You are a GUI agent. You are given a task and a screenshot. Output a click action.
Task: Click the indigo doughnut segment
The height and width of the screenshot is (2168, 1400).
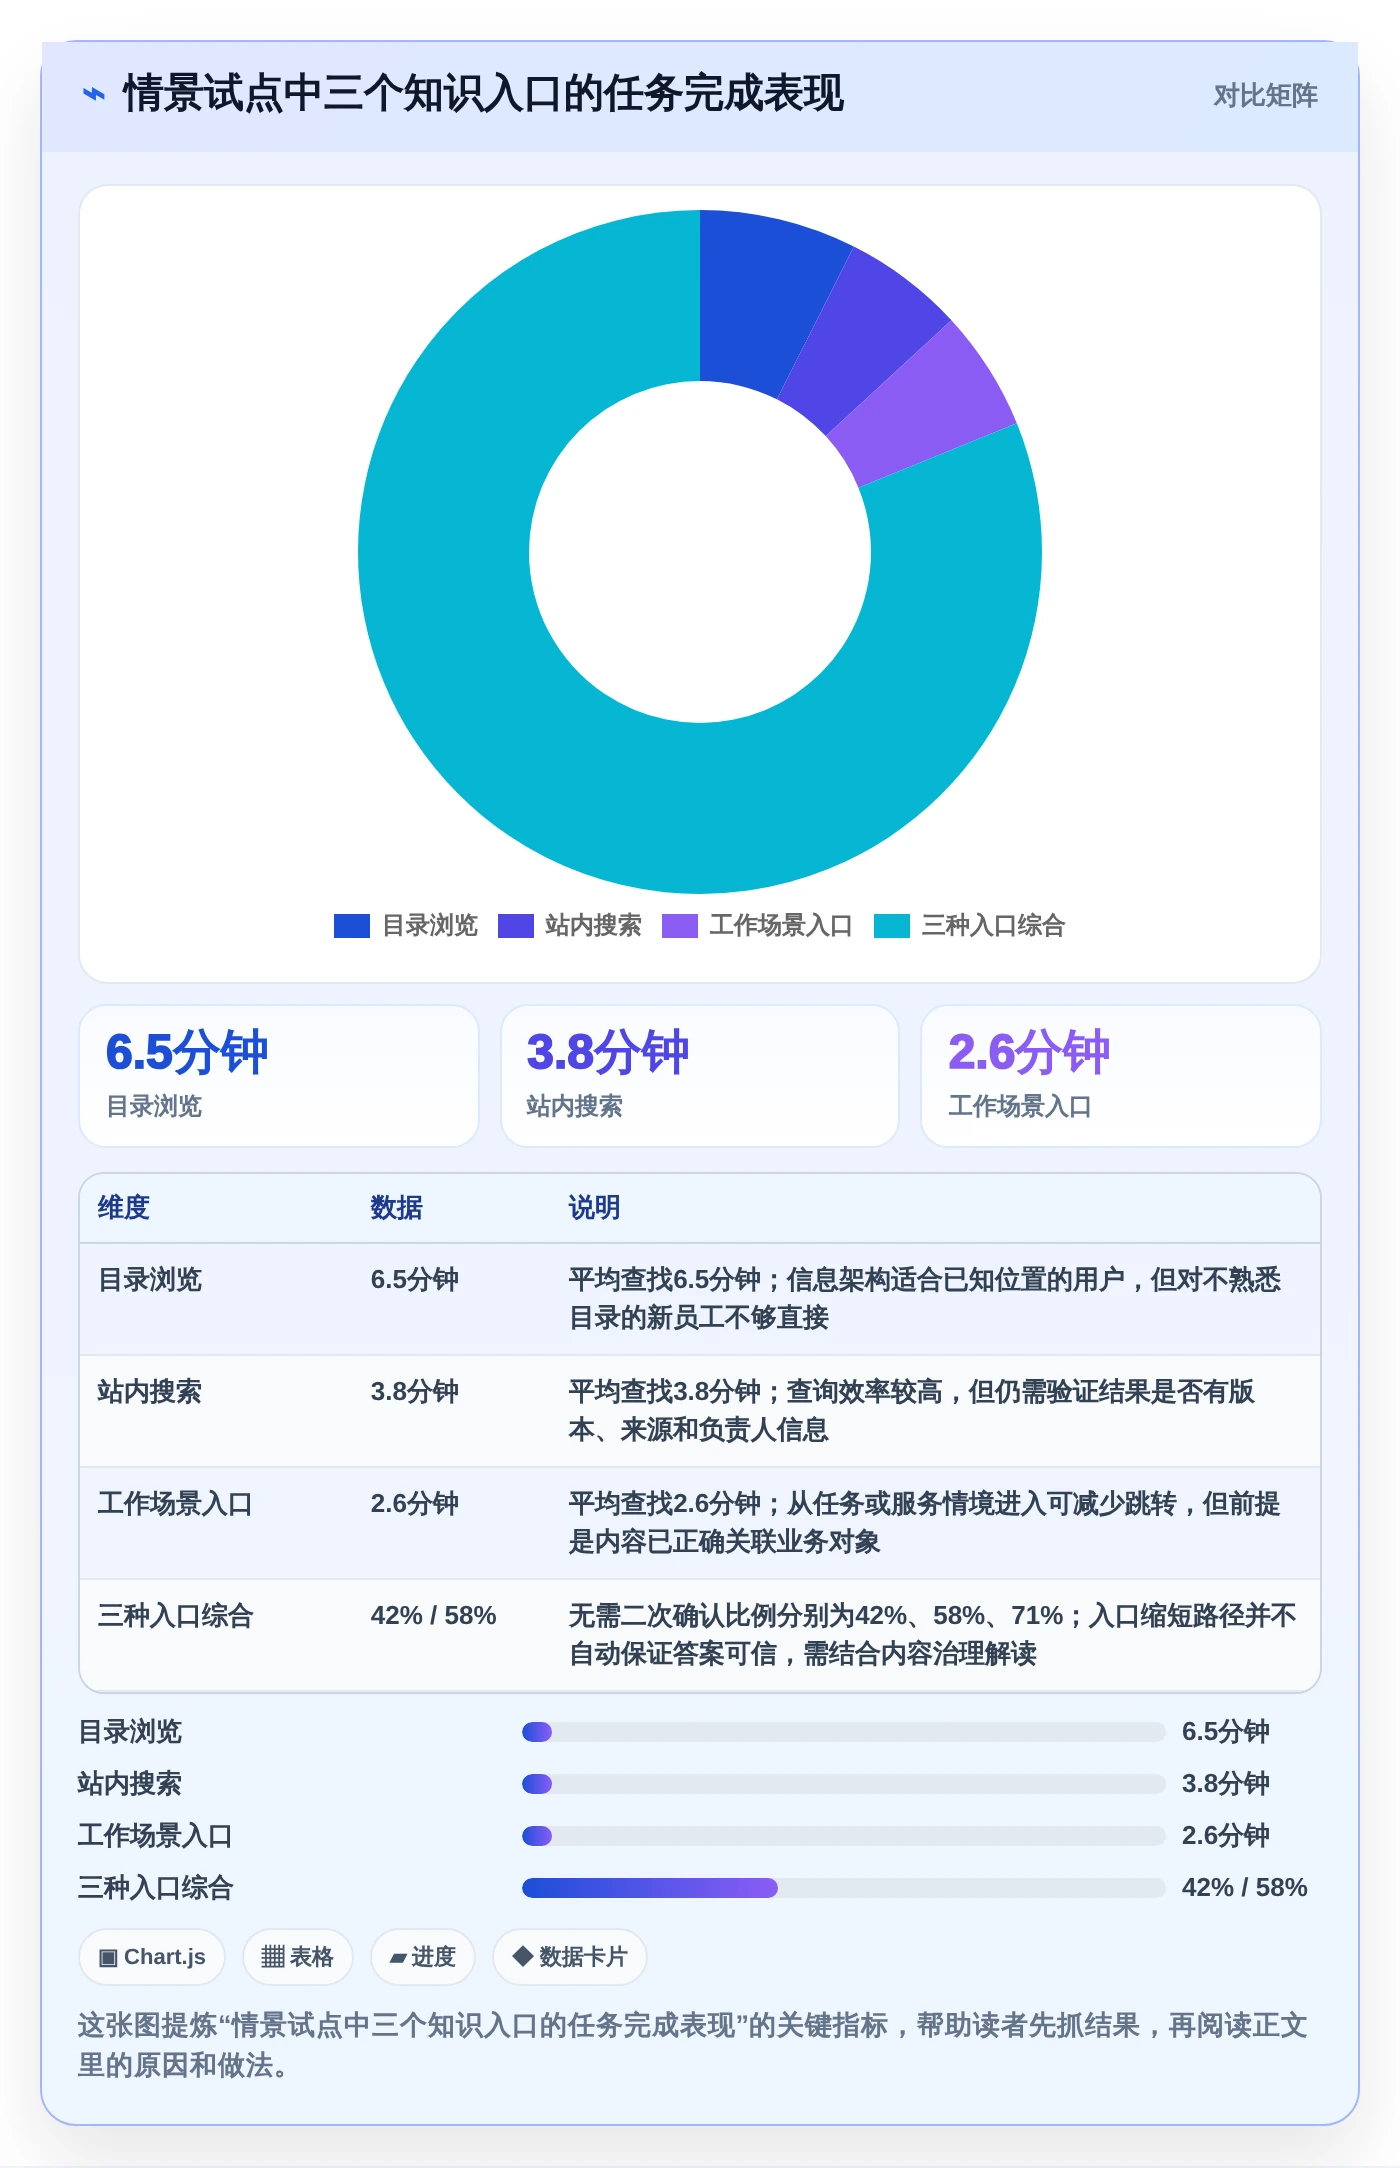pyautogui.click(x=858, y=335)
